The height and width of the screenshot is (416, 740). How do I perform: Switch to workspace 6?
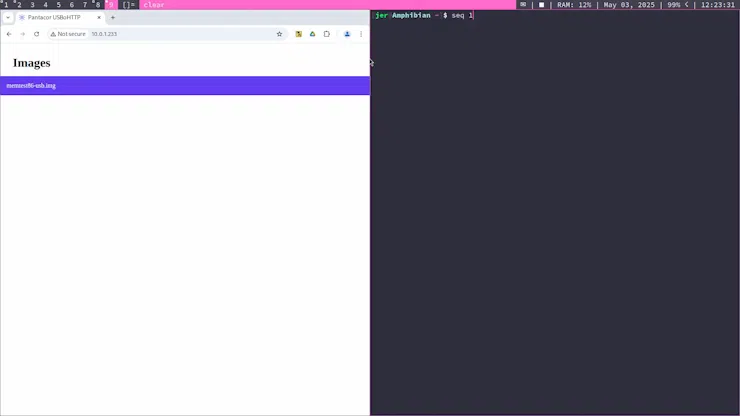click(x=72, y=5)
